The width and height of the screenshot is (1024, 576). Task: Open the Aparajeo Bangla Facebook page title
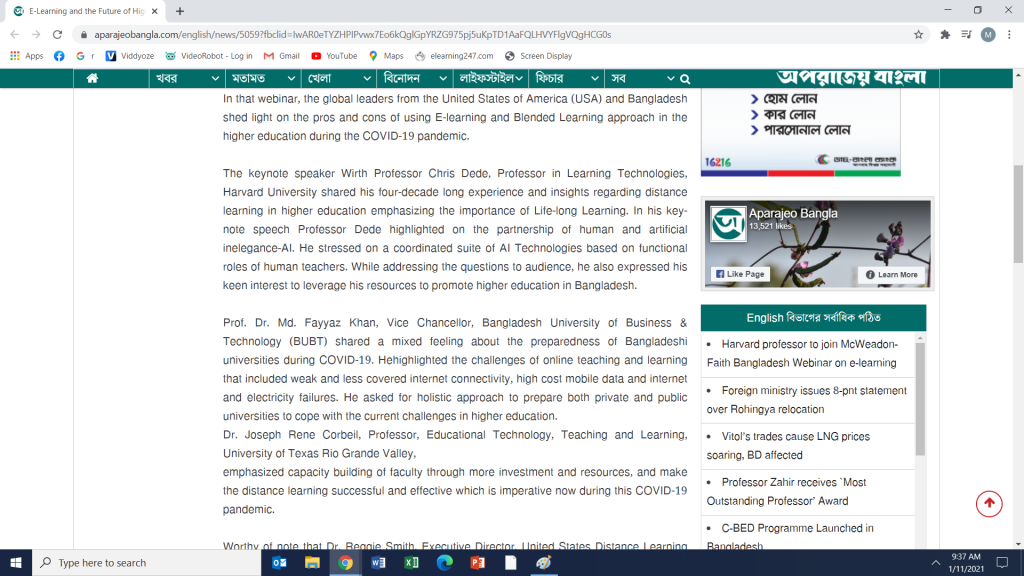pyautogui.click(x=793, y=214)
